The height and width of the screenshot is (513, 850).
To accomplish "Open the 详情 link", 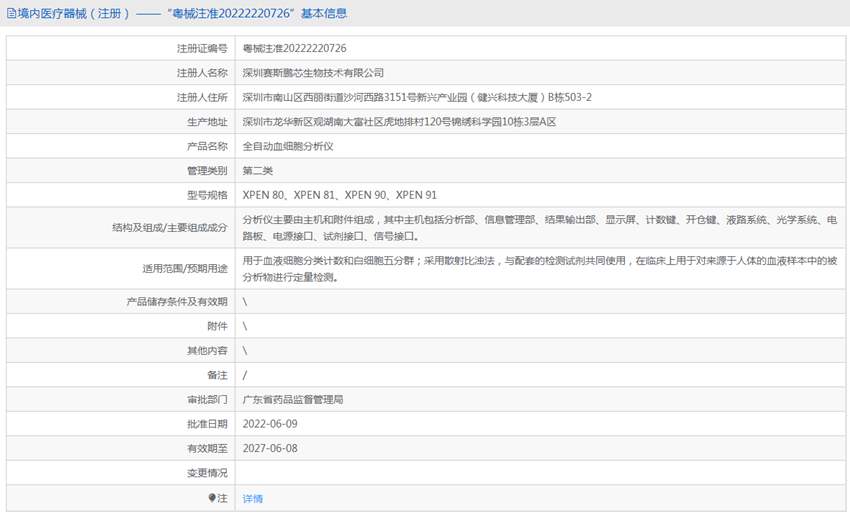I will (x=253, y=498).
